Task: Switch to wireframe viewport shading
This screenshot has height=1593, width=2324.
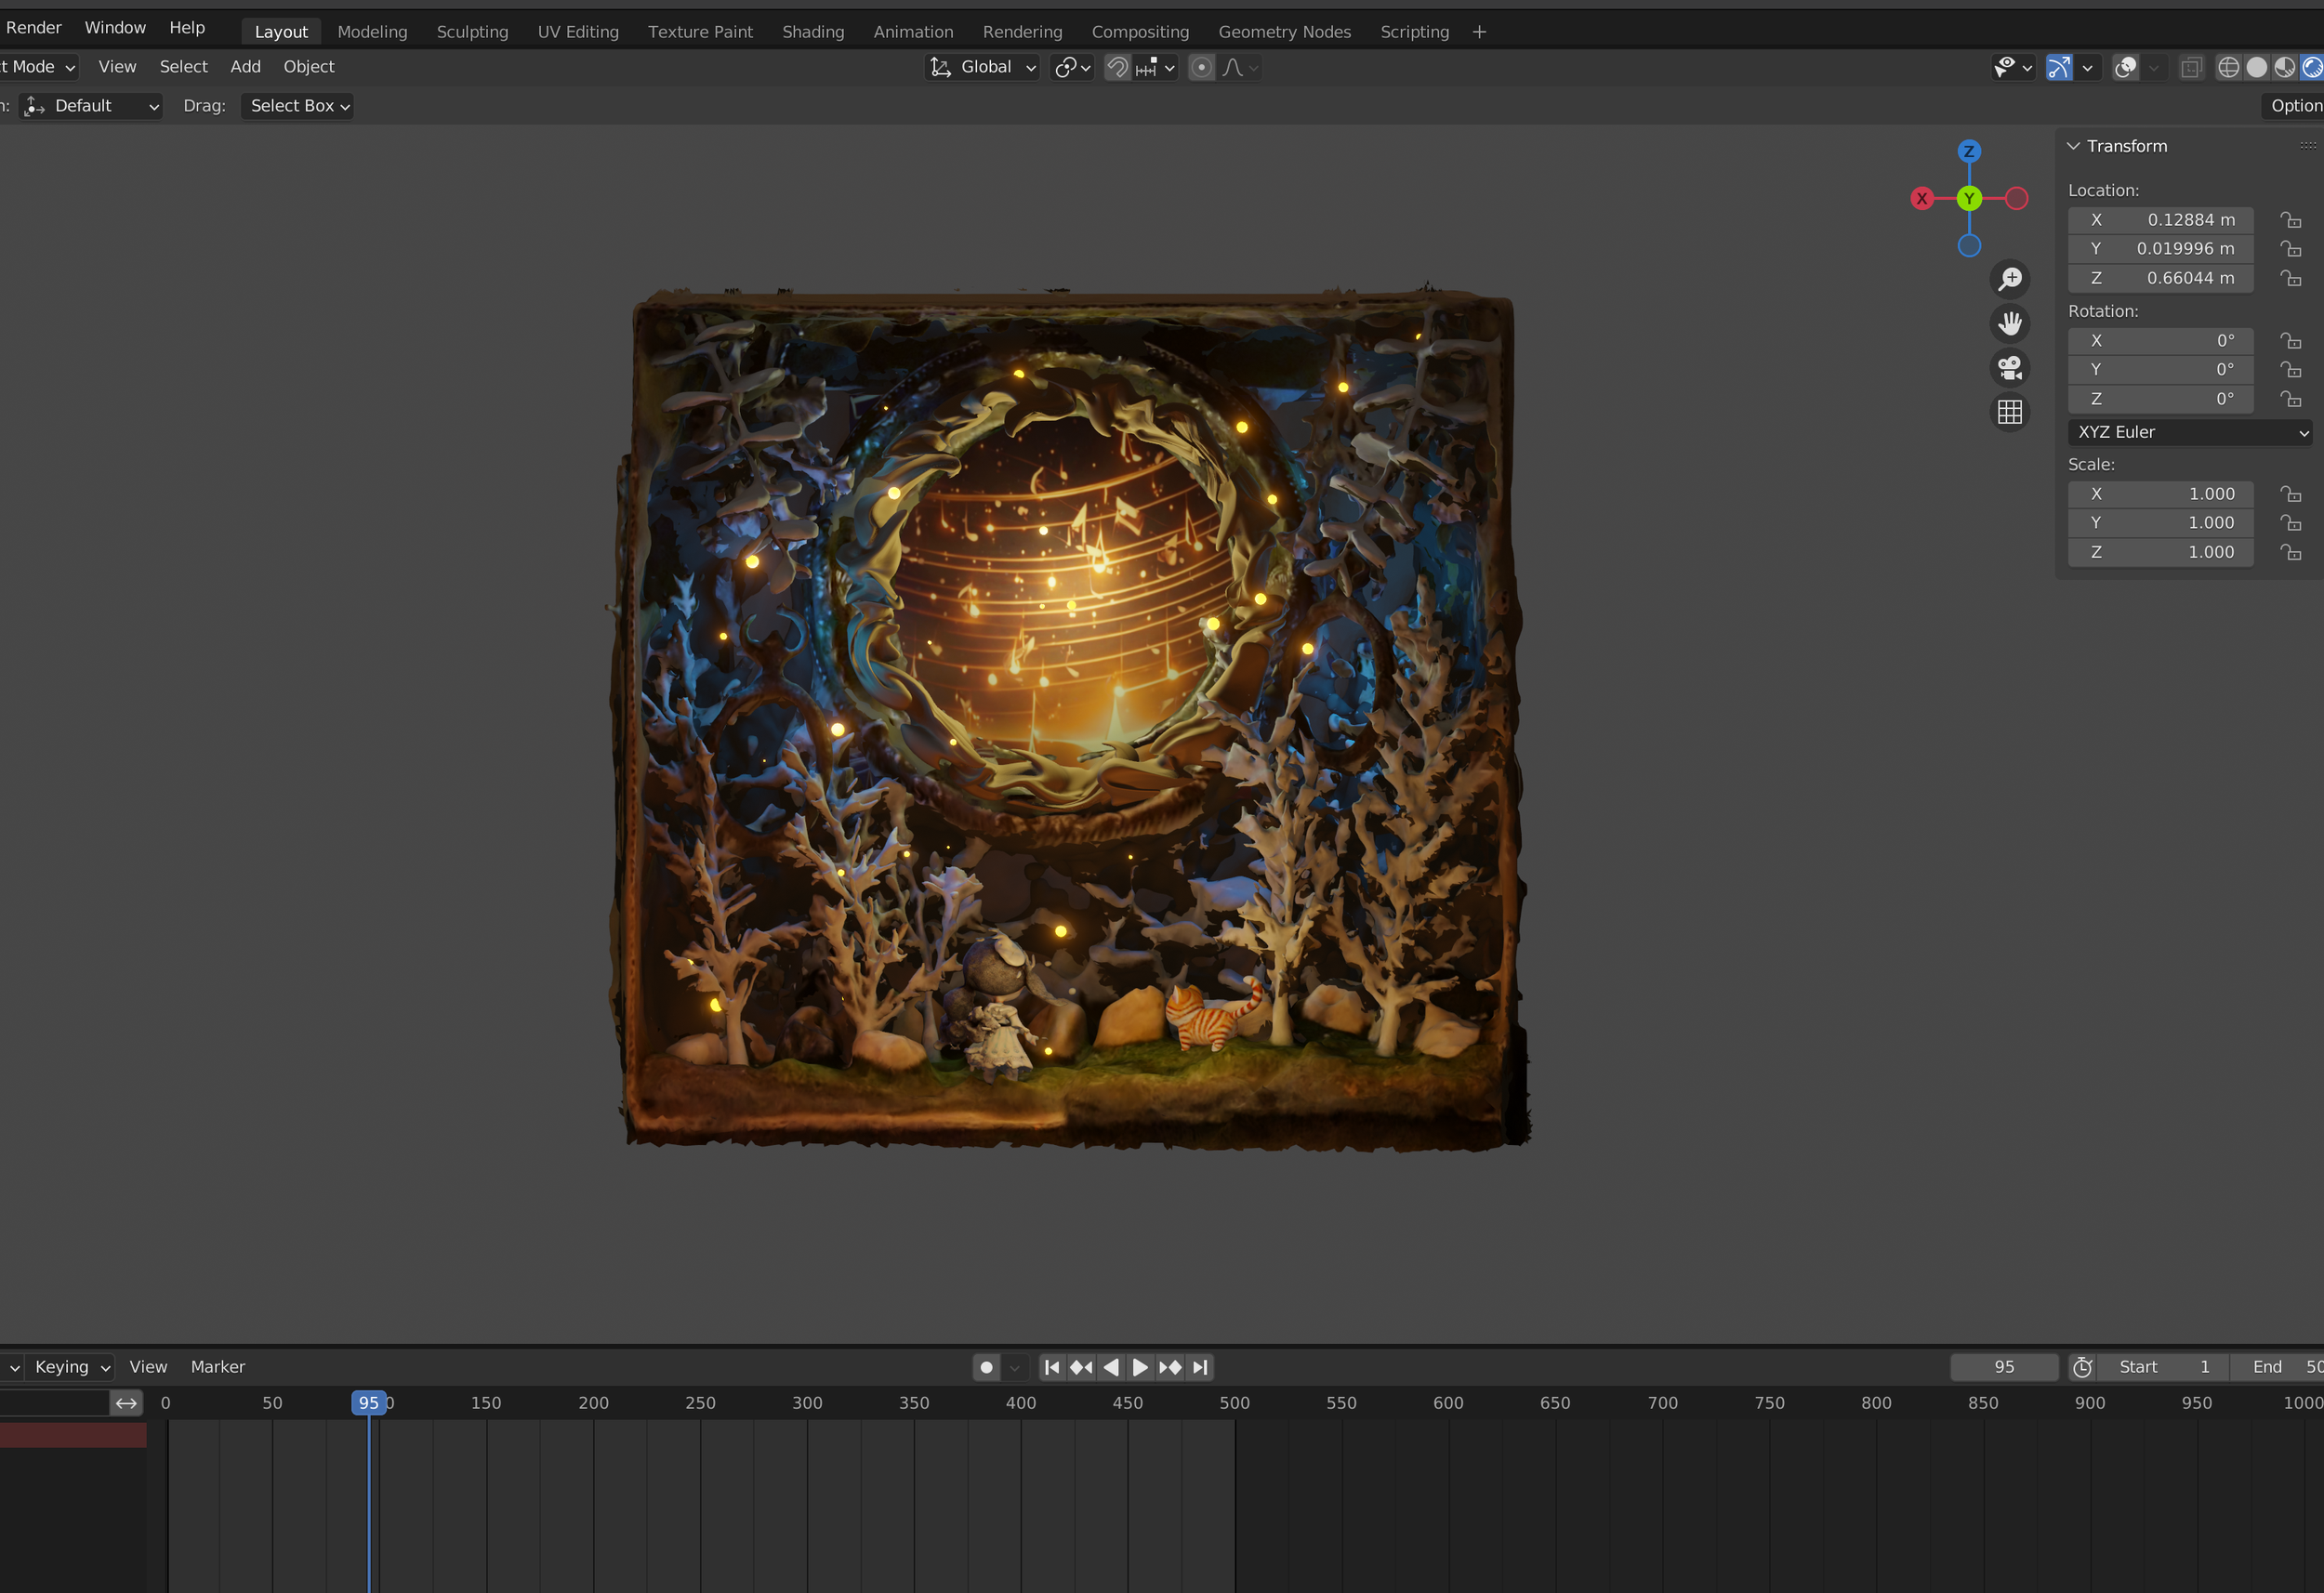Action: pyautogui.click(x=2229, y=67)
